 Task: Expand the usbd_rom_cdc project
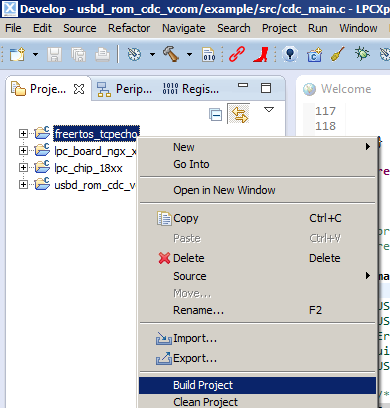pyautogui.click(x=23, y=184)
